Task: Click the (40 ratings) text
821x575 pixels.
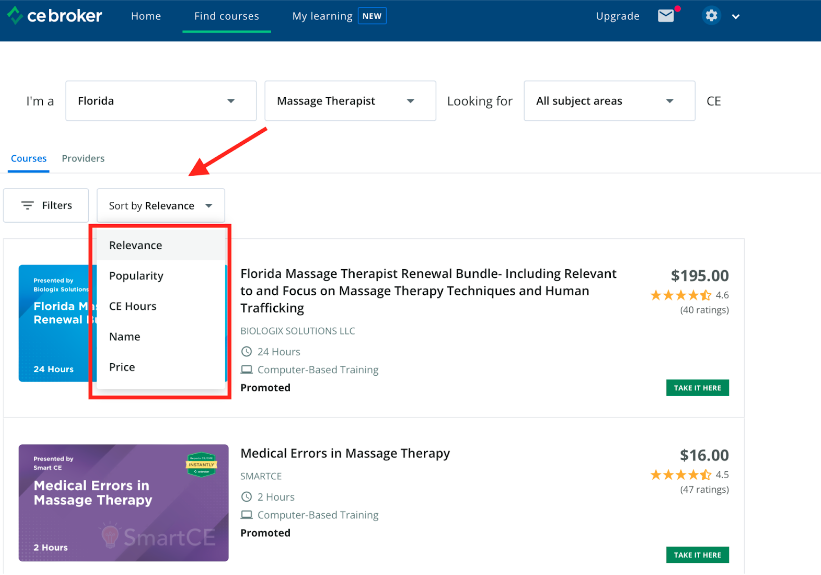Action: [x=704, y=310]
